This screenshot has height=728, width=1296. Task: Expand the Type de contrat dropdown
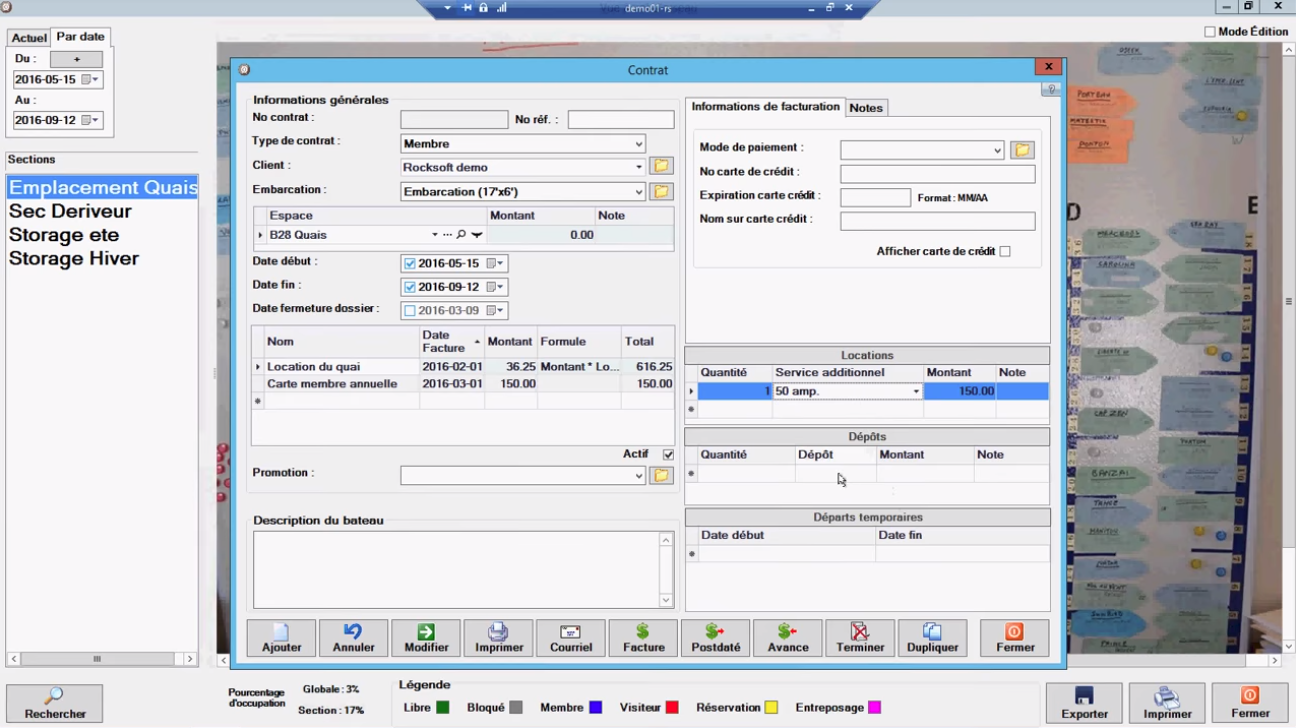[638, 144]
